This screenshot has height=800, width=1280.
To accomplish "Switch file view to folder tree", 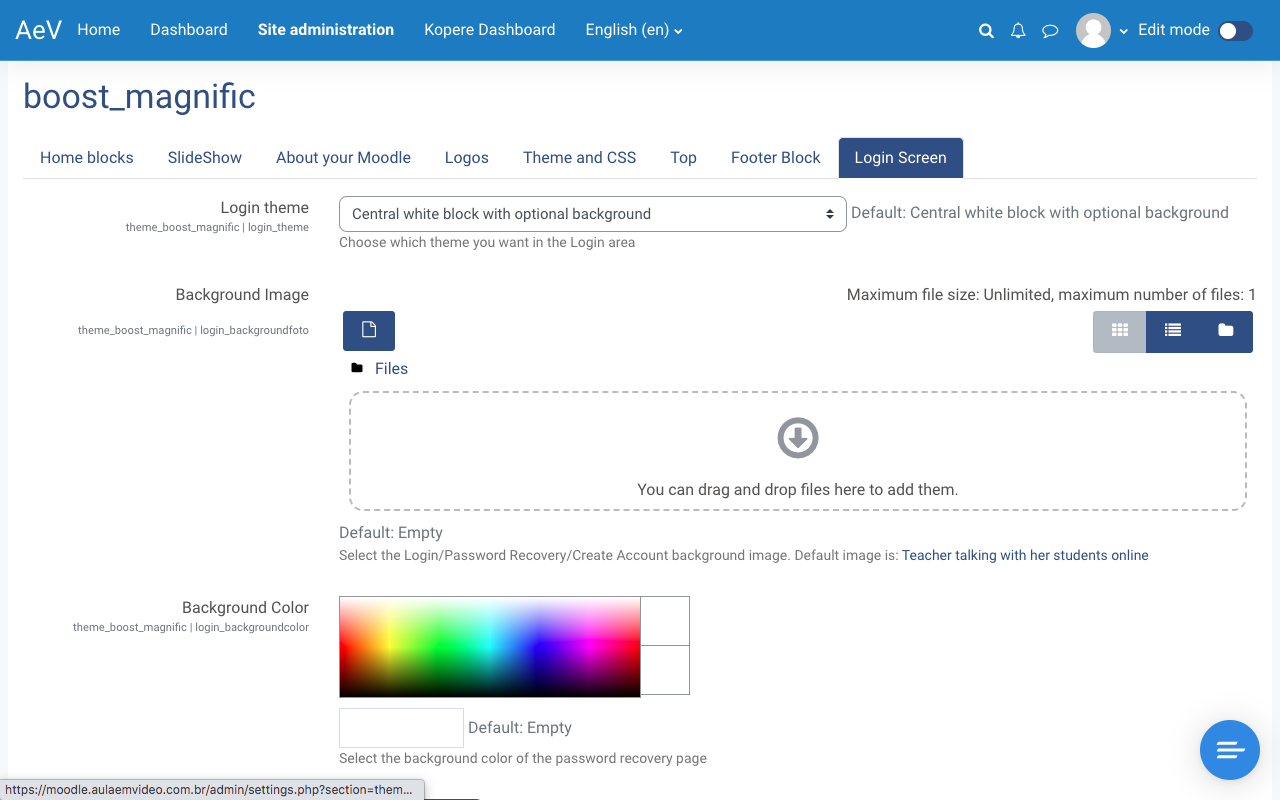I will (1226, 331).
